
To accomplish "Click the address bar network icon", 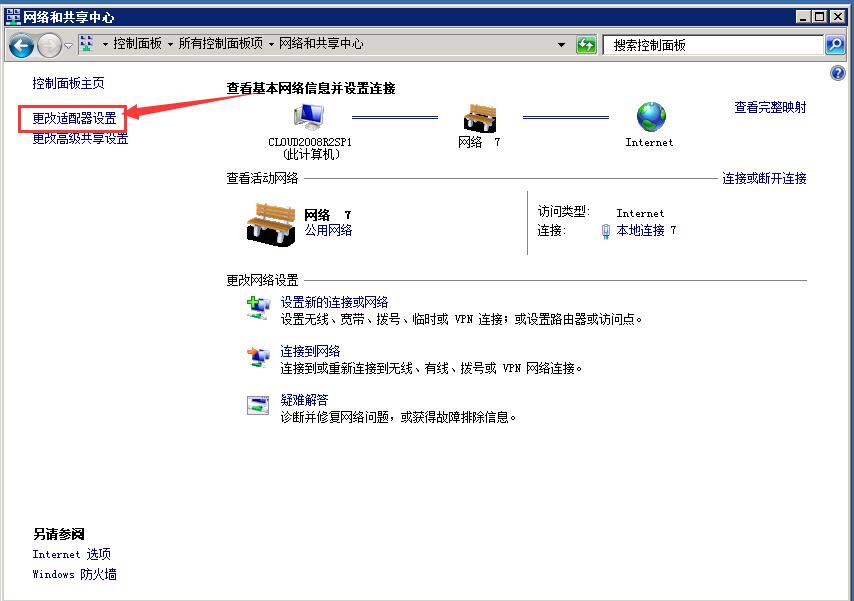I will point(87,44).
